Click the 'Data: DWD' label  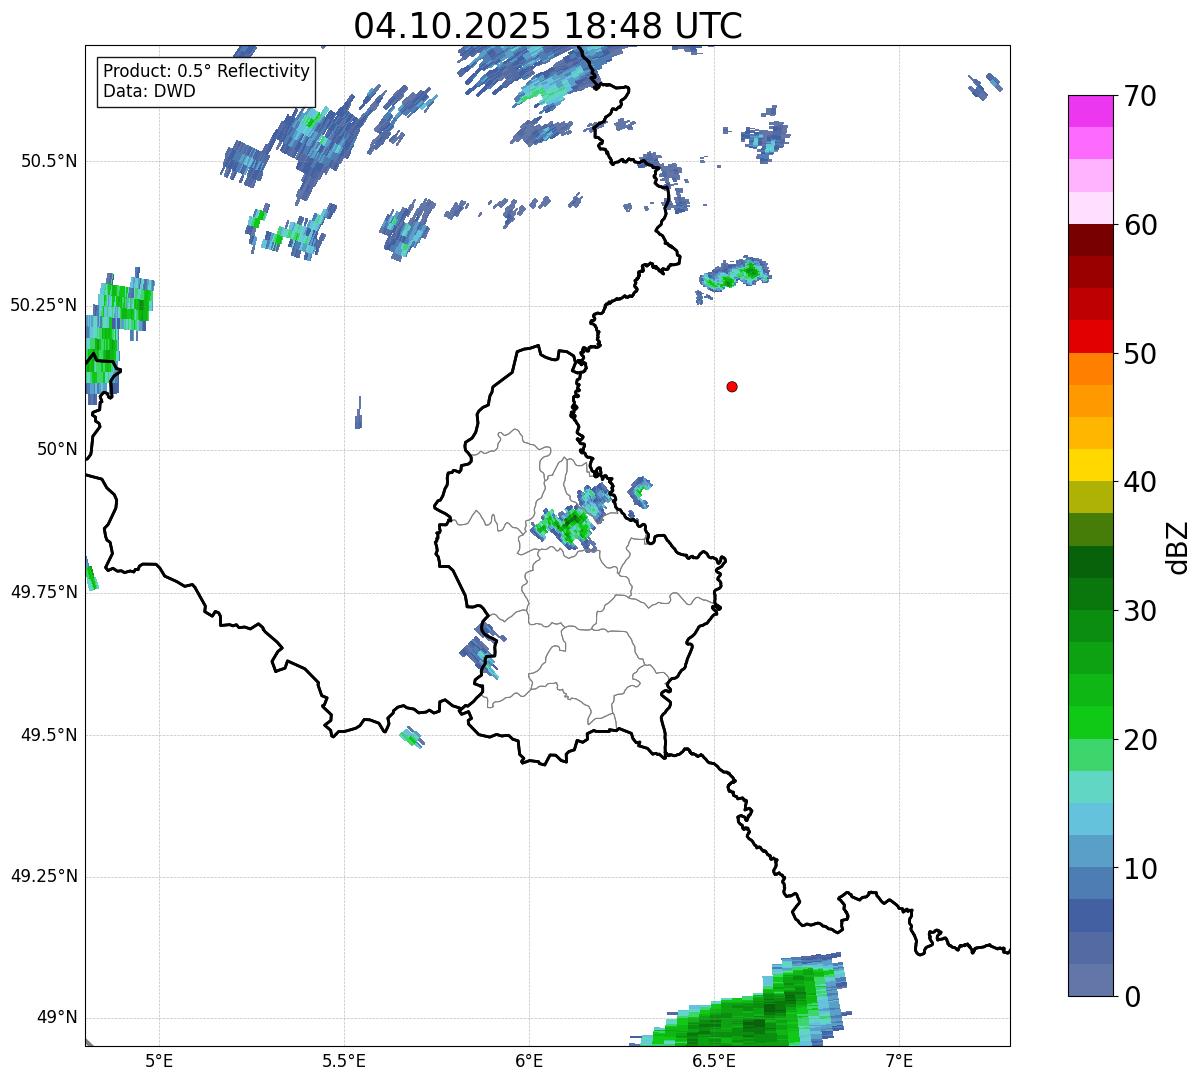[x=149, y=91]
